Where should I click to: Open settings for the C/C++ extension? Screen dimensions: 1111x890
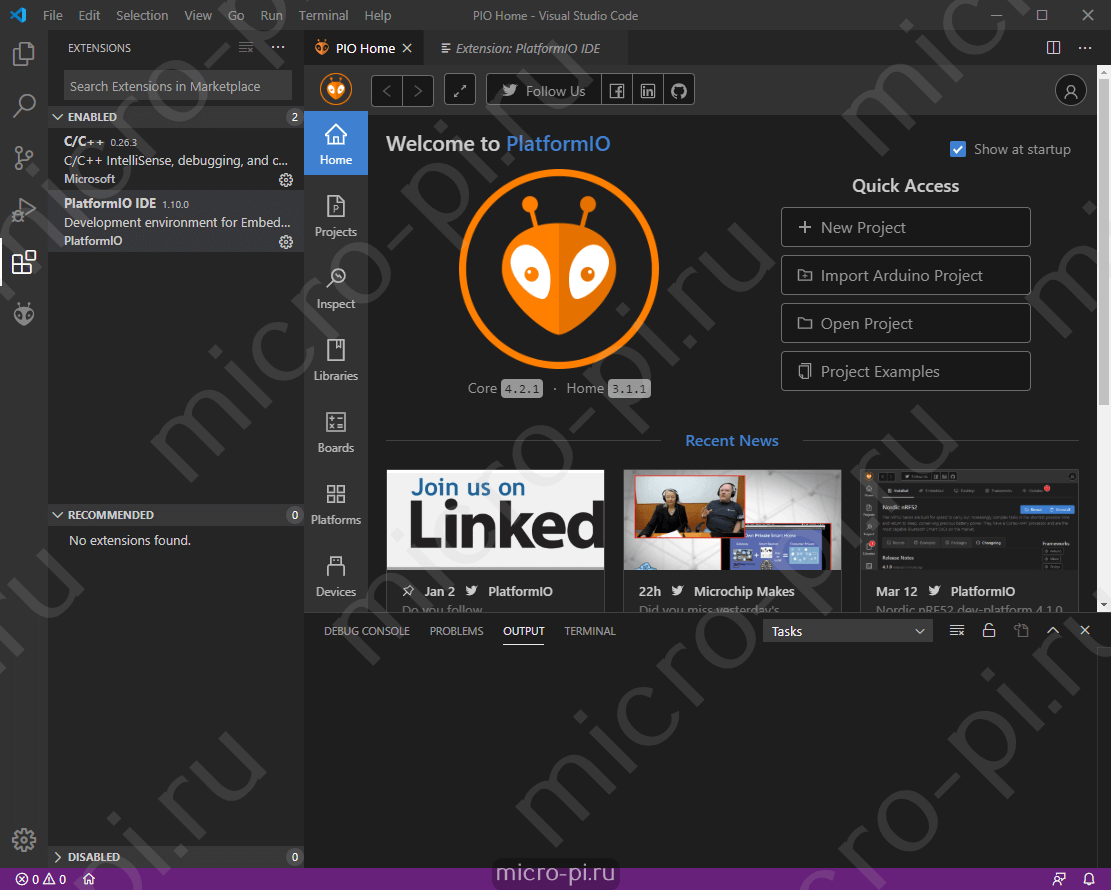coord(286,180)
